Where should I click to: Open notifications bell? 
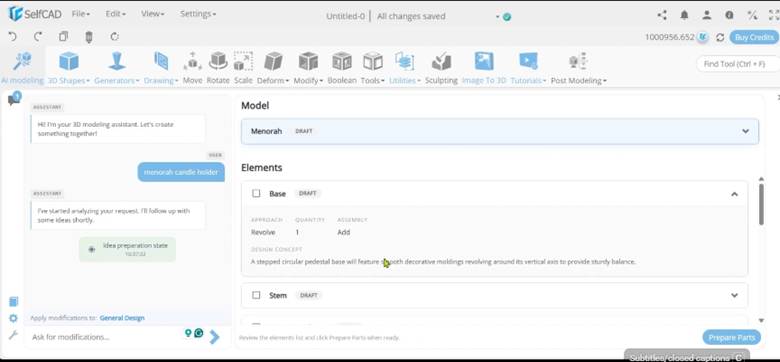[684, 15]
